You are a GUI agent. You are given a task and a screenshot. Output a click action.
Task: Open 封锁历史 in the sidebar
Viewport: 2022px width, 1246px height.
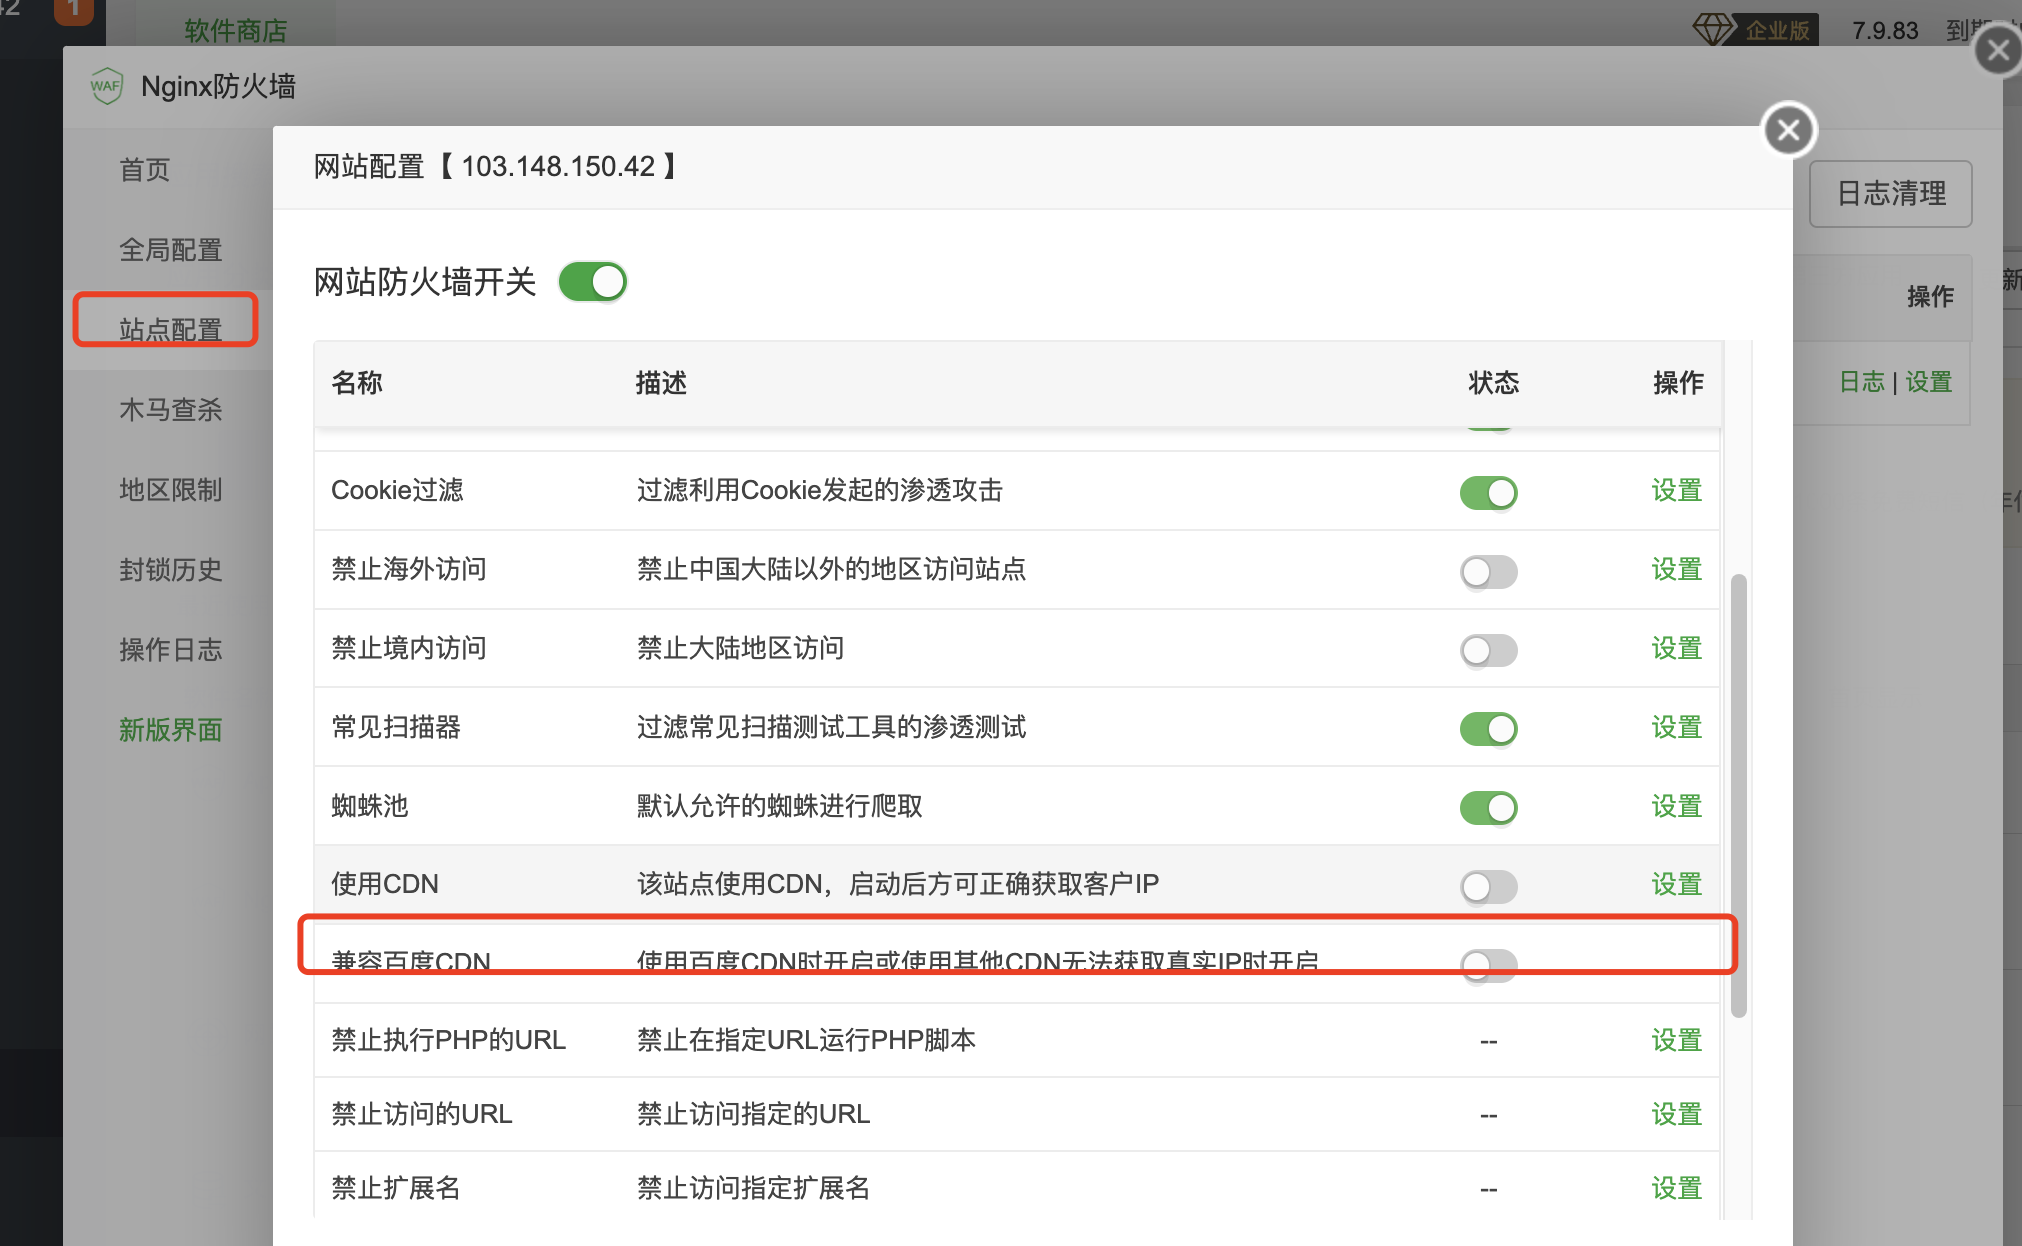tap(170, 570)
